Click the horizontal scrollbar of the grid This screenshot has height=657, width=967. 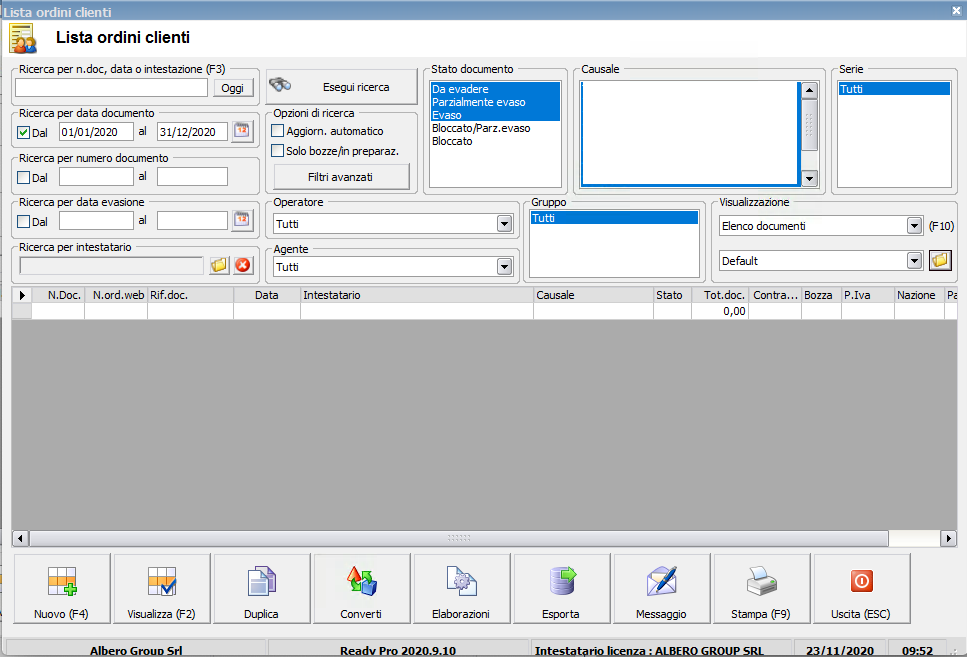459,538
